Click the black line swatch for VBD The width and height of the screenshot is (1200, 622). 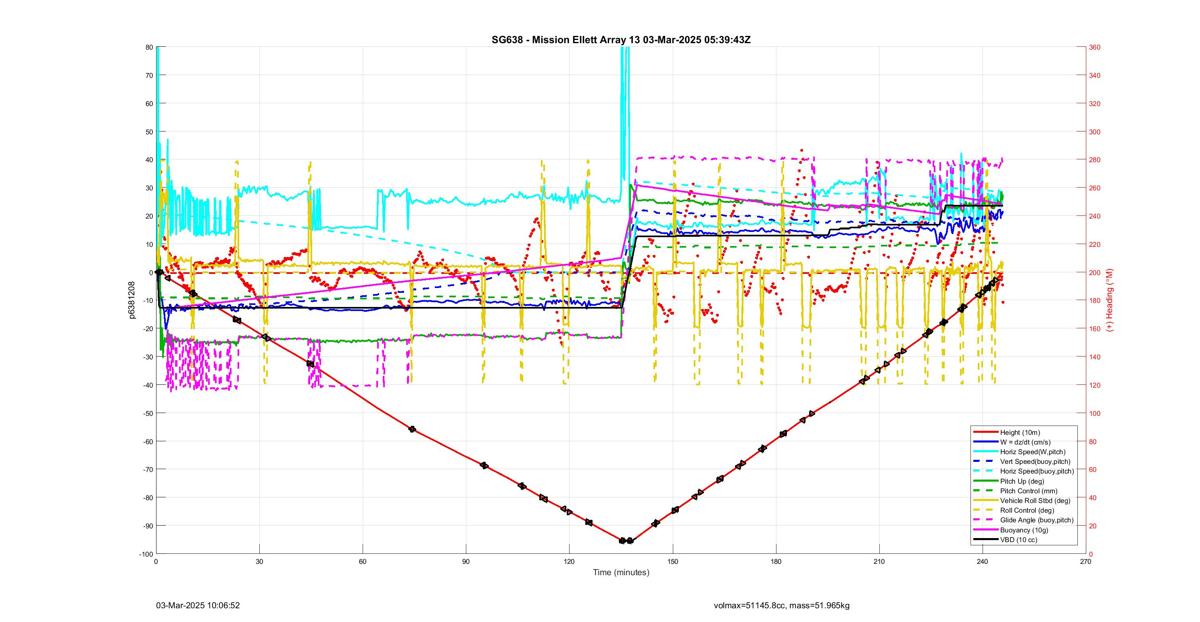[985, 540]
